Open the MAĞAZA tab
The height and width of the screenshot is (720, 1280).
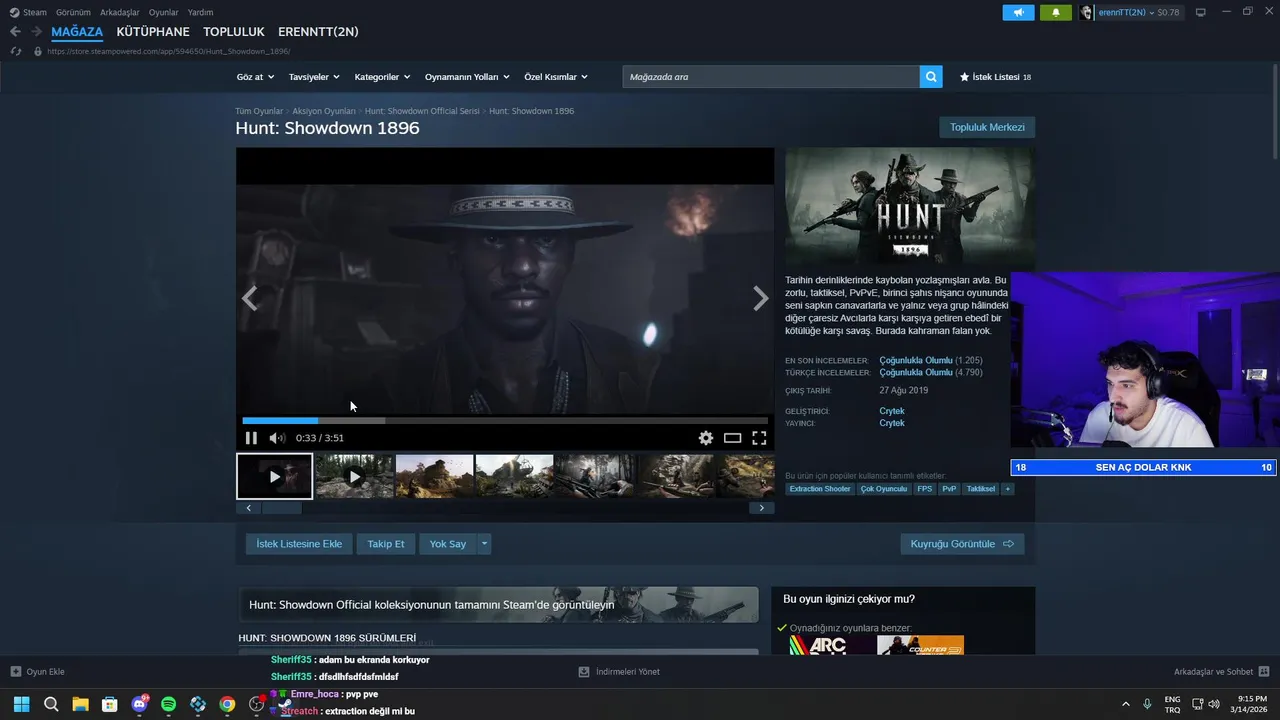click(77, 32)
